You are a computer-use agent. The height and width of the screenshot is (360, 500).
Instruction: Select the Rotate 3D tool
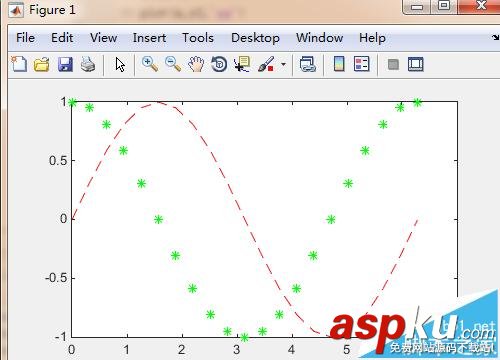[219, 64]
